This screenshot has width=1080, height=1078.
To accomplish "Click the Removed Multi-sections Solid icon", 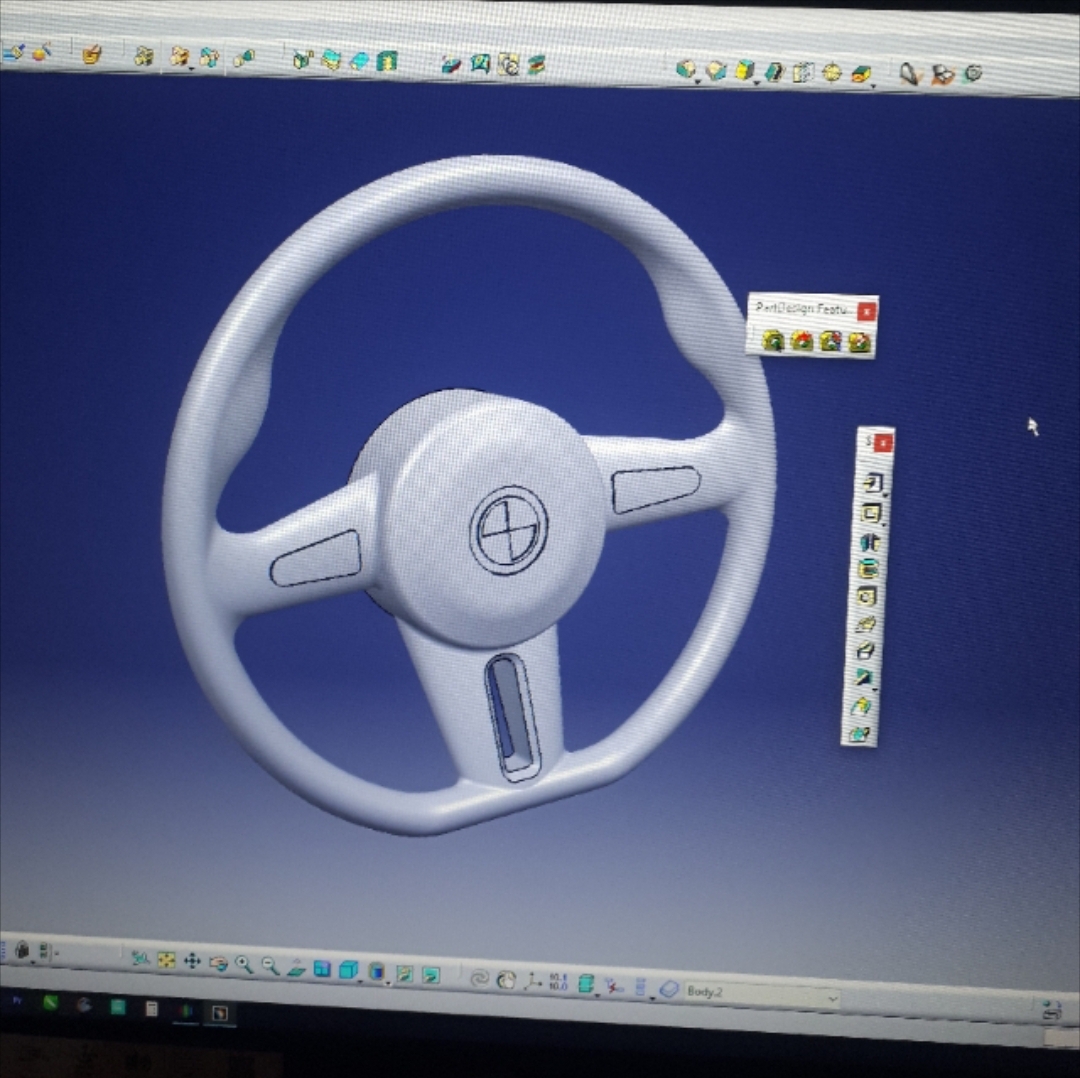I will tap(942, 74).
